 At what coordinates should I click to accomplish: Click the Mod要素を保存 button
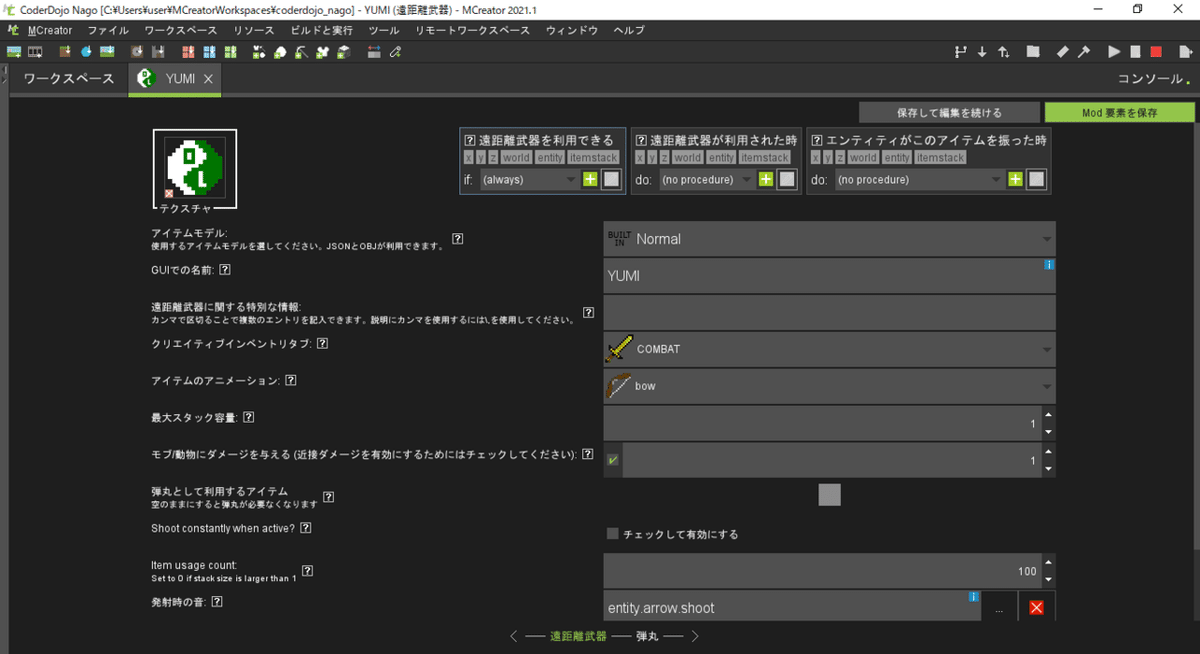coord(1120,111)
